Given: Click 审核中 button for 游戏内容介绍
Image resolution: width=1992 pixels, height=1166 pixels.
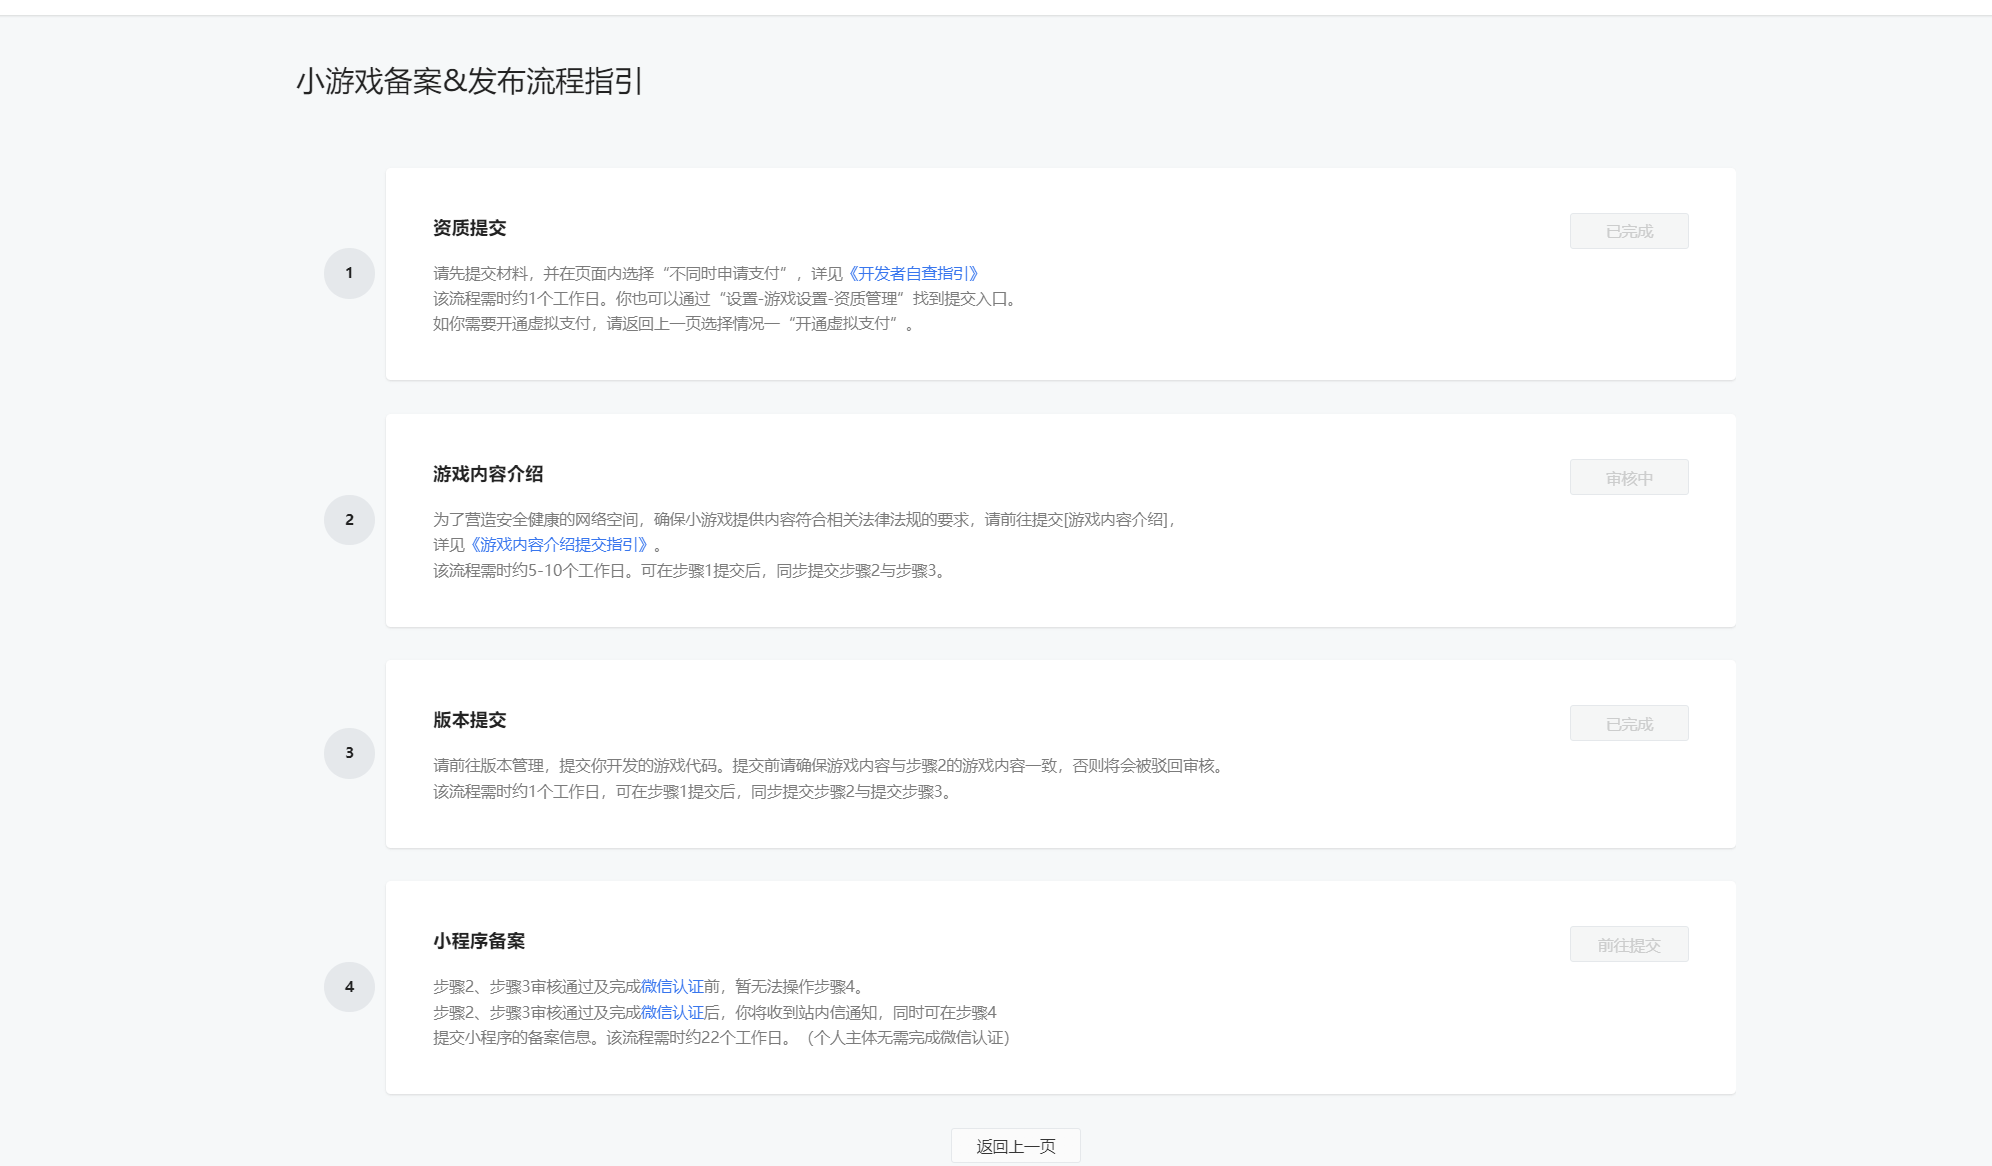Looking at the screenshot, I should [1629, 478].
